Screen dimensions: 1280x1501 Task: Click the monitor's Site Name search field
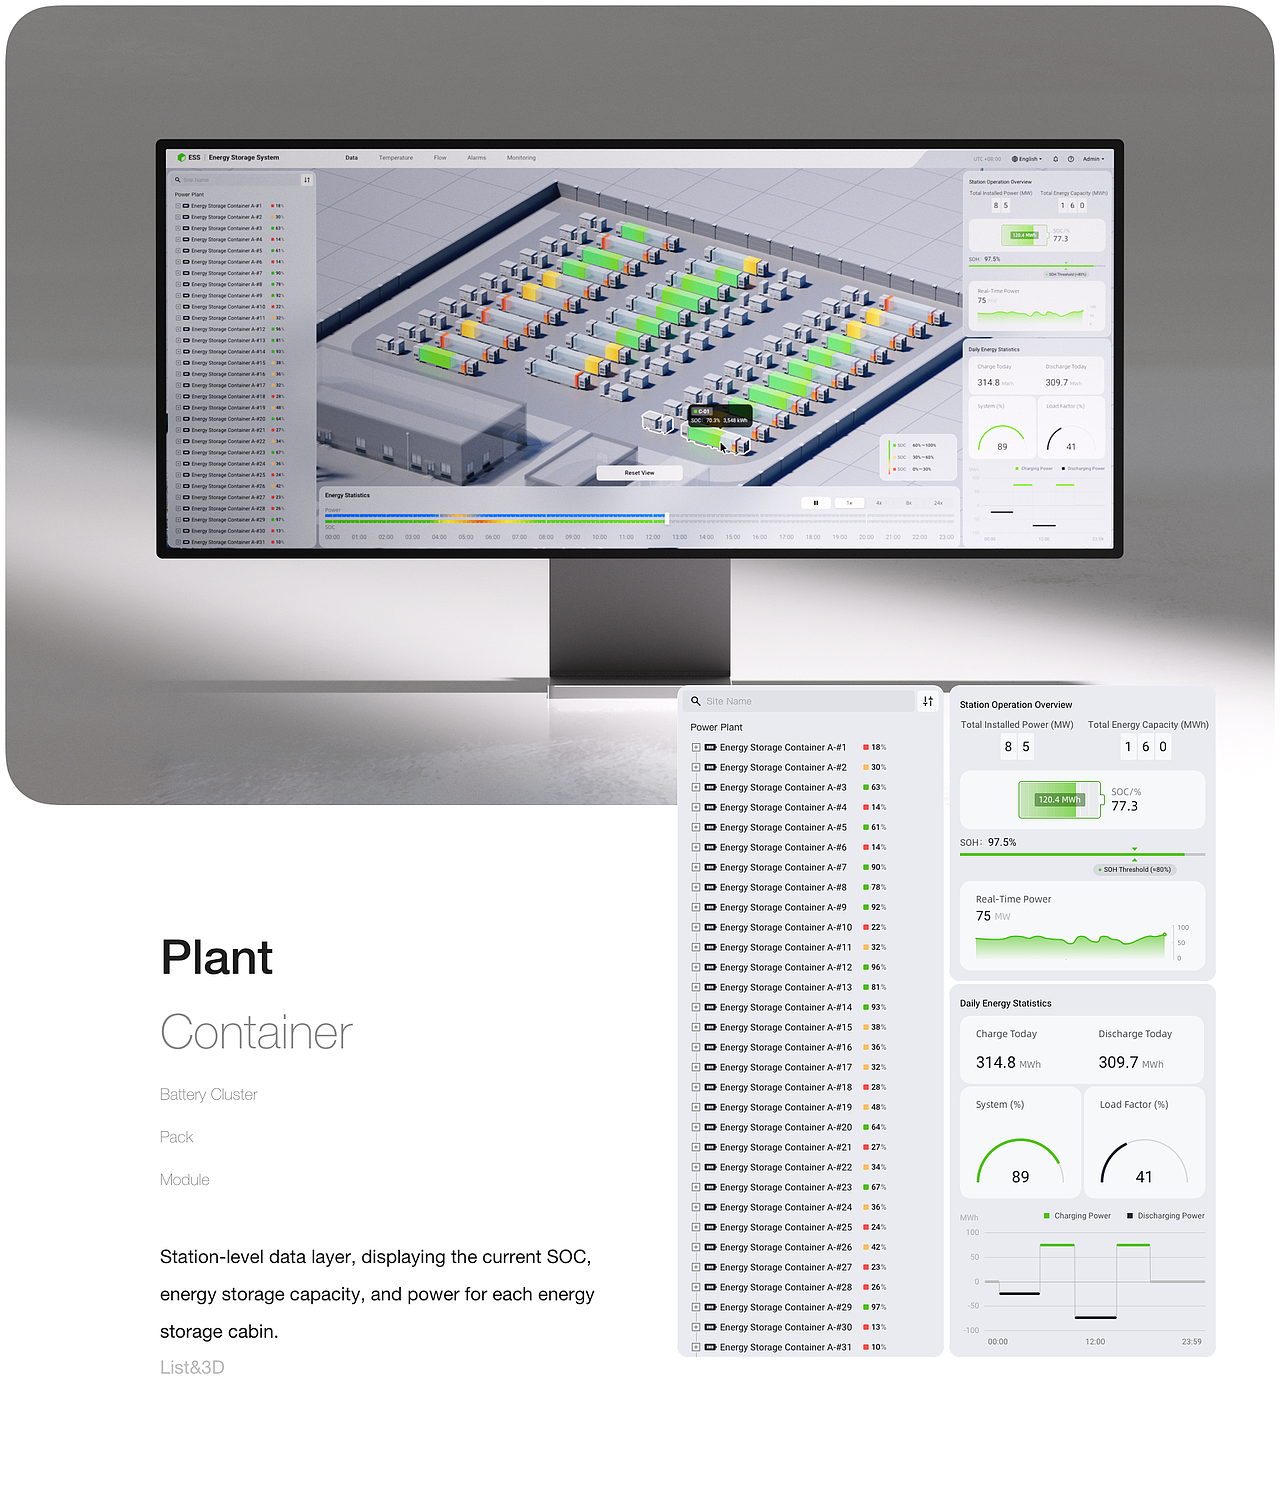(236, 180)
